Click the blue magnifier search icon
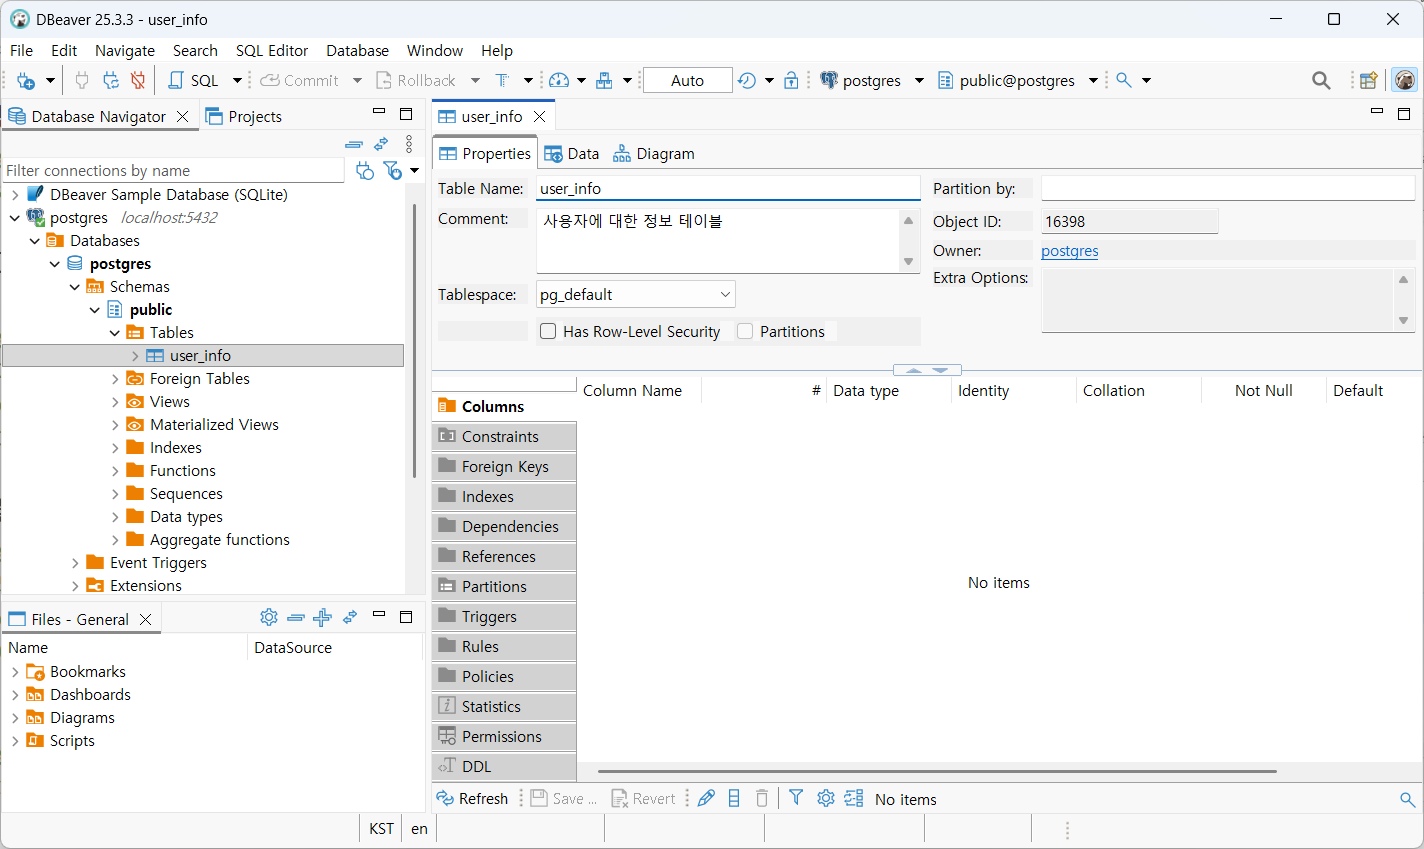This screenshot has width=1424, height=849. point(1124,80)
